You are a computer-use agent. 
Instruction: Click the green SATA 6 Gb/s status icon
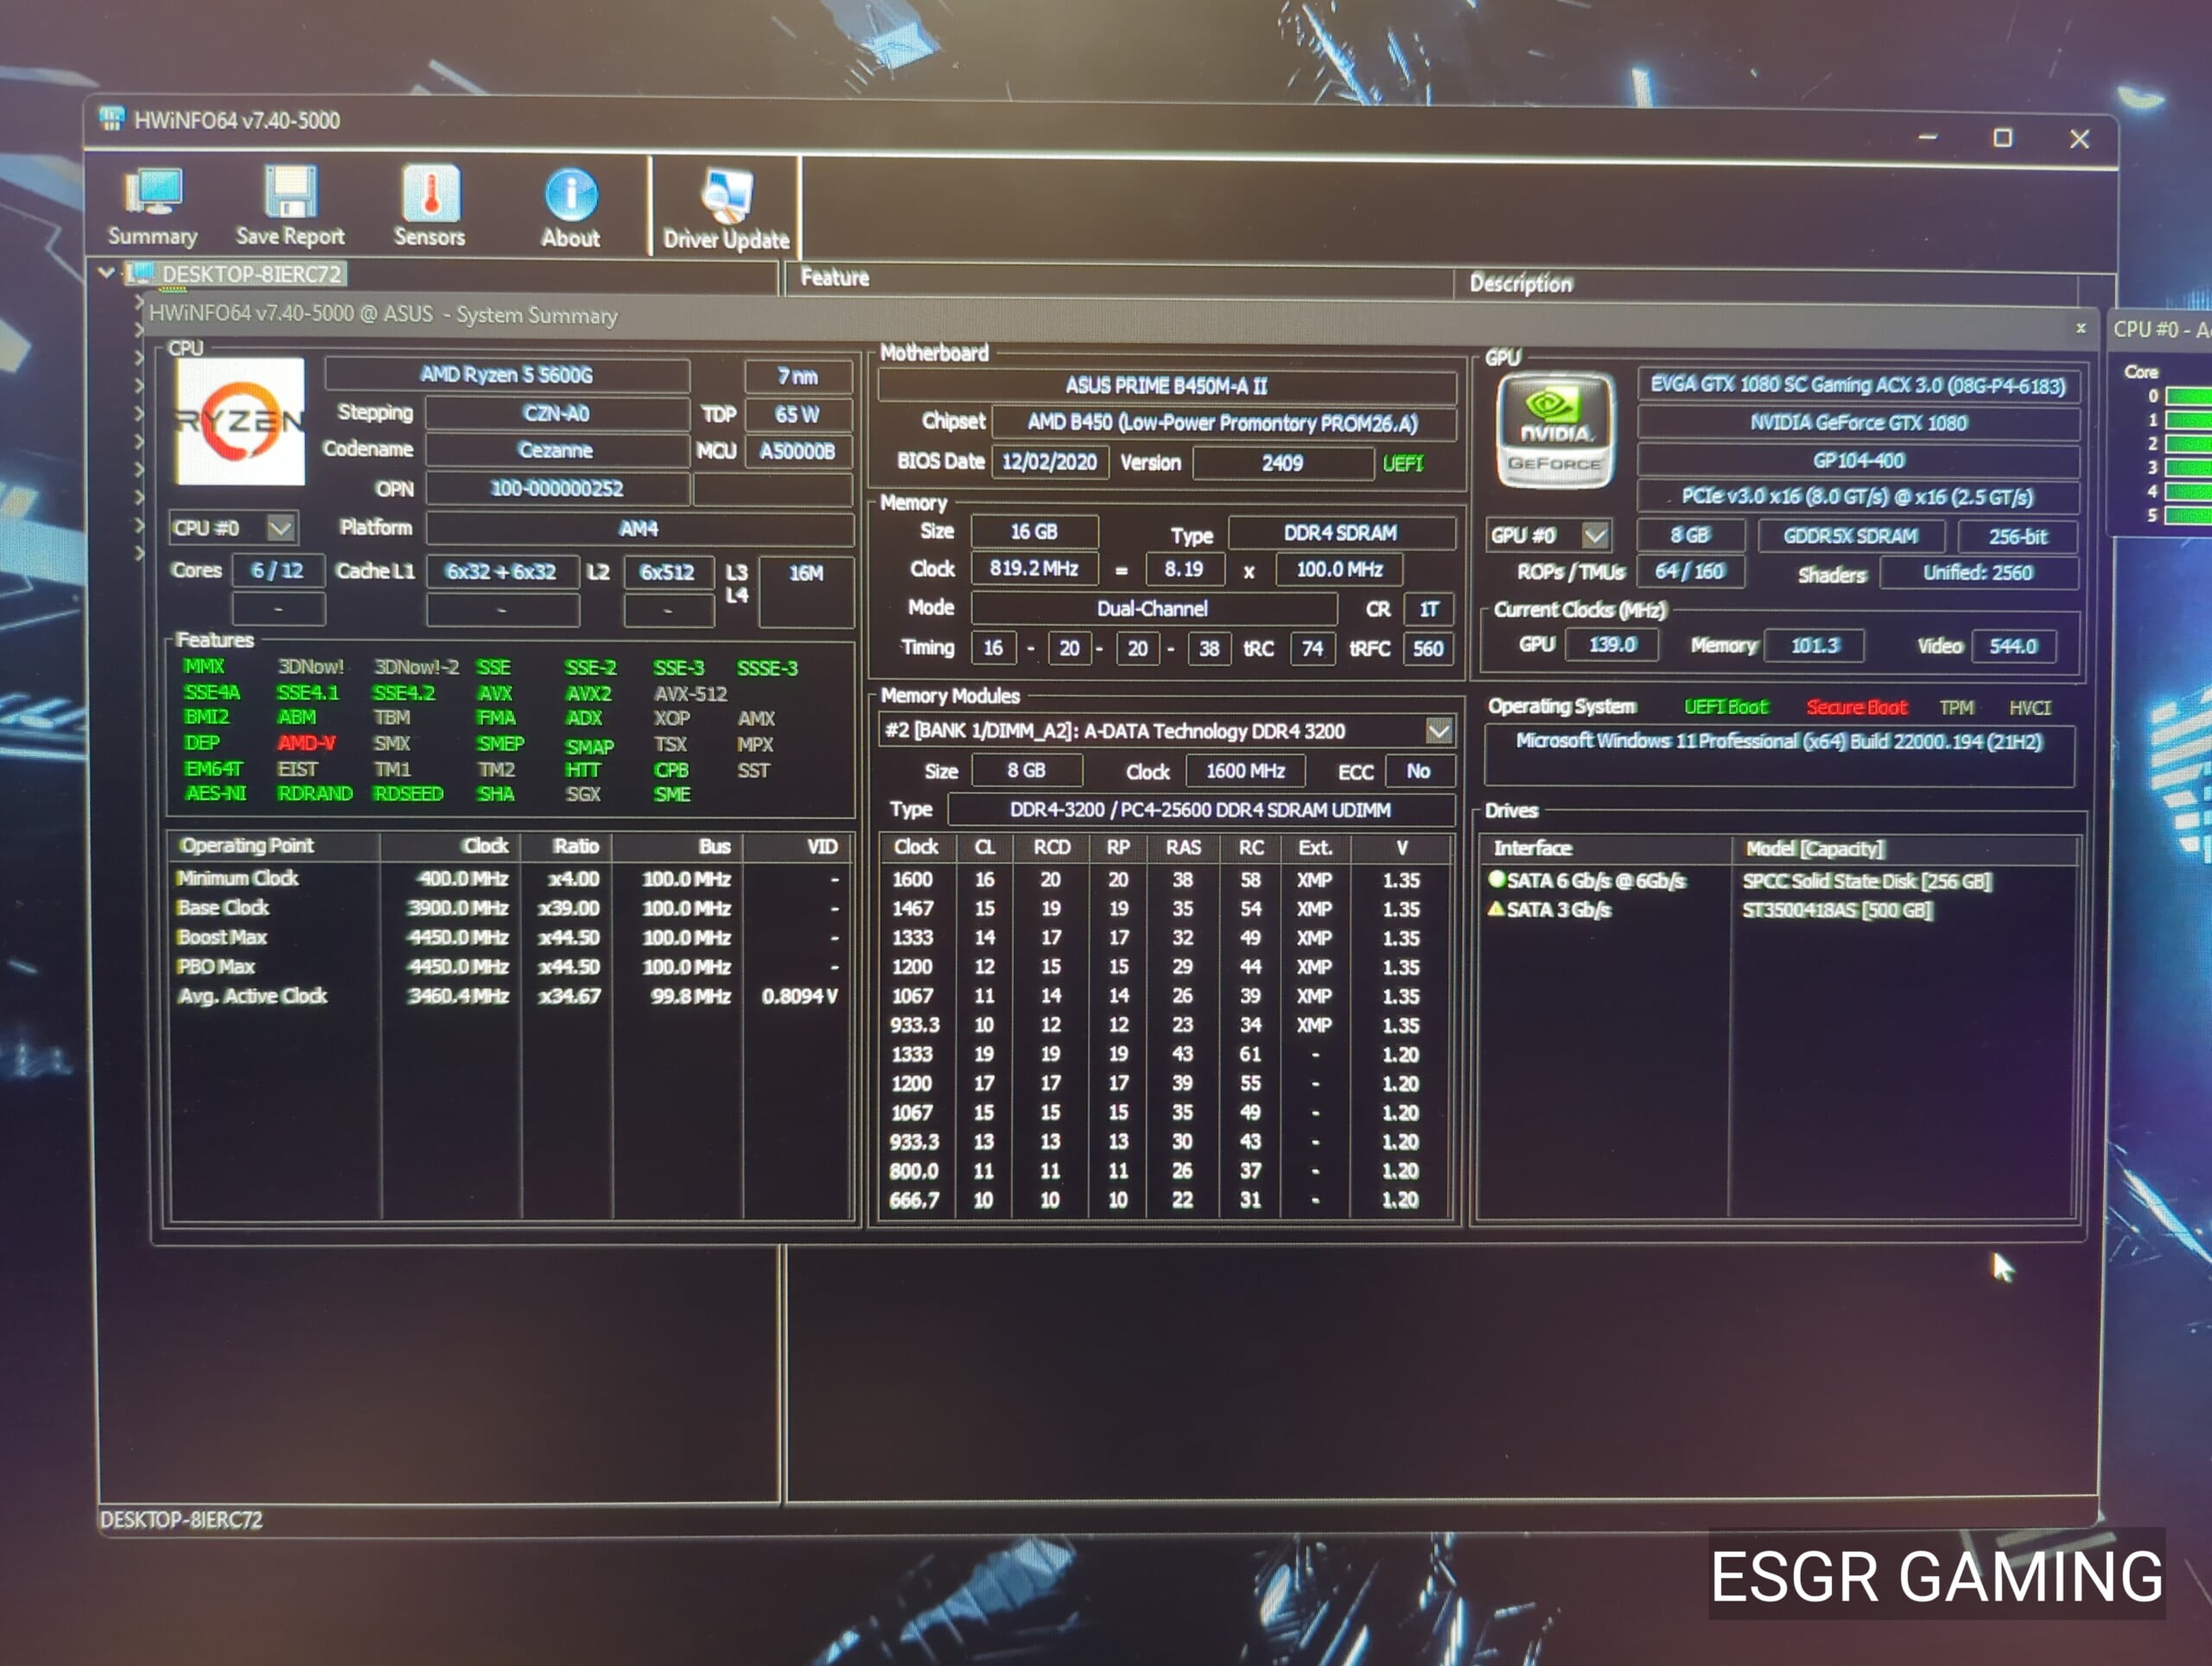[1497, 879]
